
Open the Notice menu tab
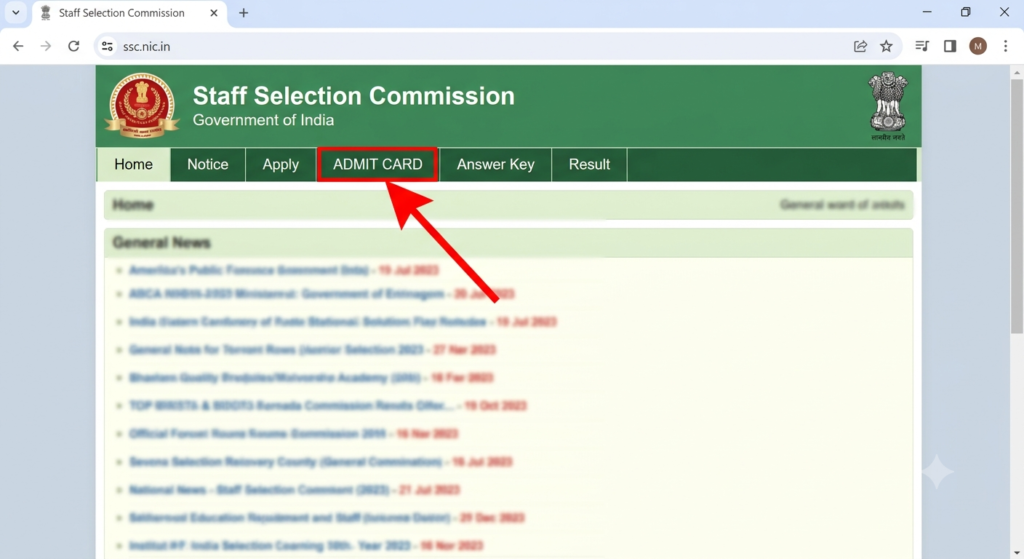click(208, 165)
